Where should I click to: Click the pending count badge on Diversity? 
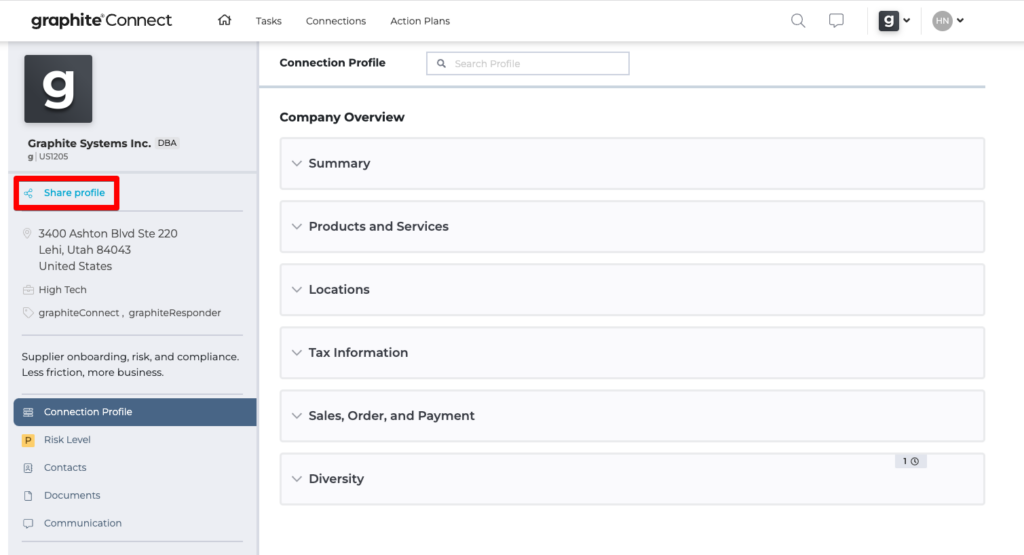pyautogui.click(x=910, y=461)
